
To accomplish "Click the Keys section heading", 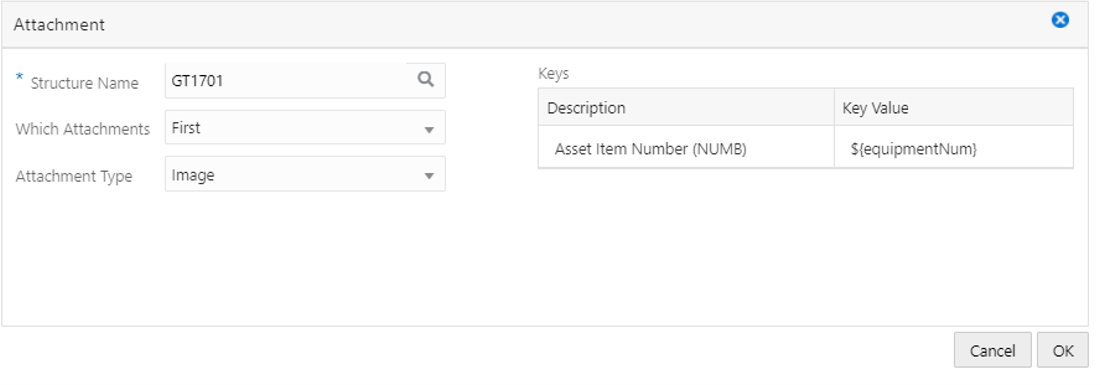I will point(553,73).
